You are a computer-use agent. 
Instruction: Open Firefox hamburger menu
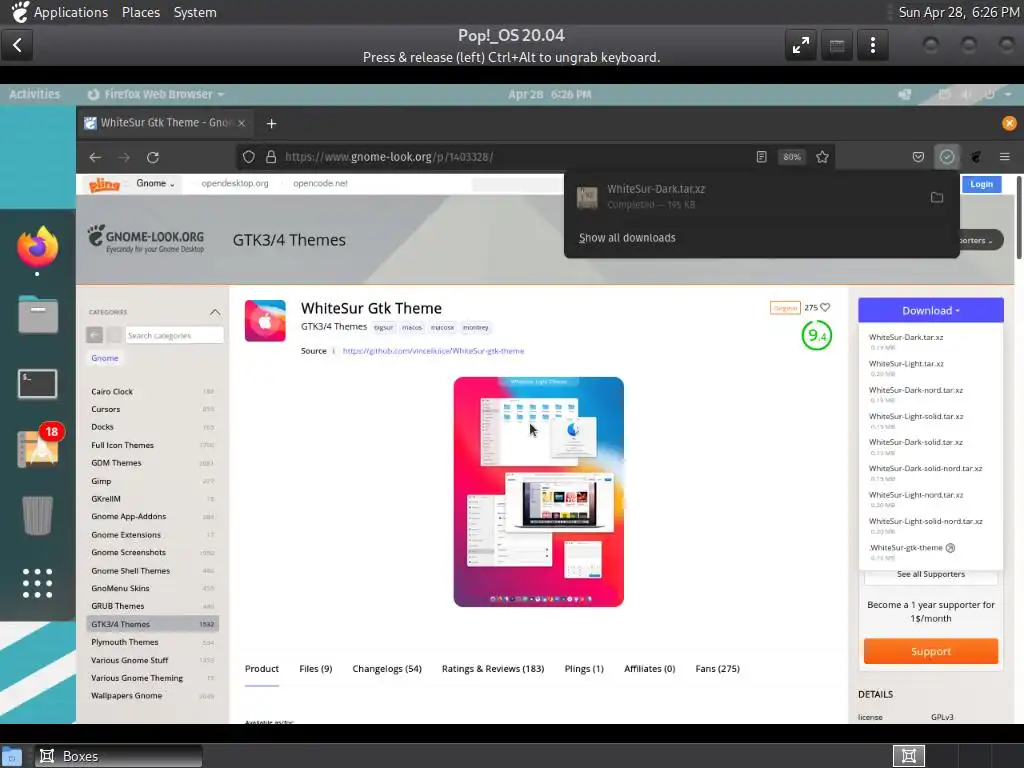(x=1004, y=157)
